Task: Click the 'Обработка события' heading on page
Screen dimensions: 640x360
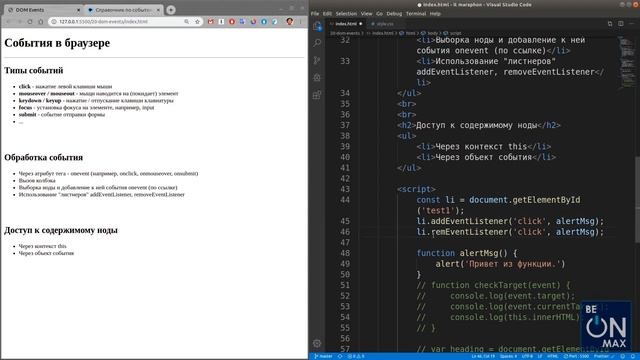Action: [x=44, y=158]
